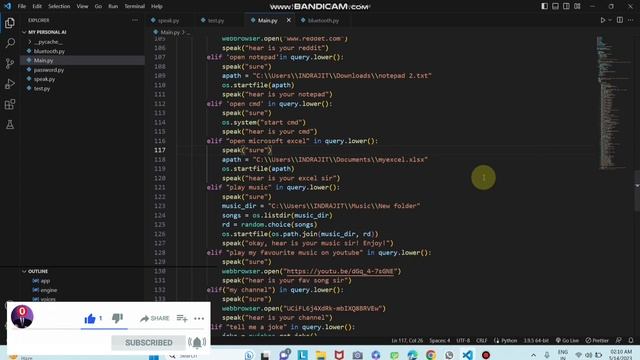This screenshot has width=640, height=360.
Task: Click Main.py in the breadcrumb bar
Action: pos(169,32)
